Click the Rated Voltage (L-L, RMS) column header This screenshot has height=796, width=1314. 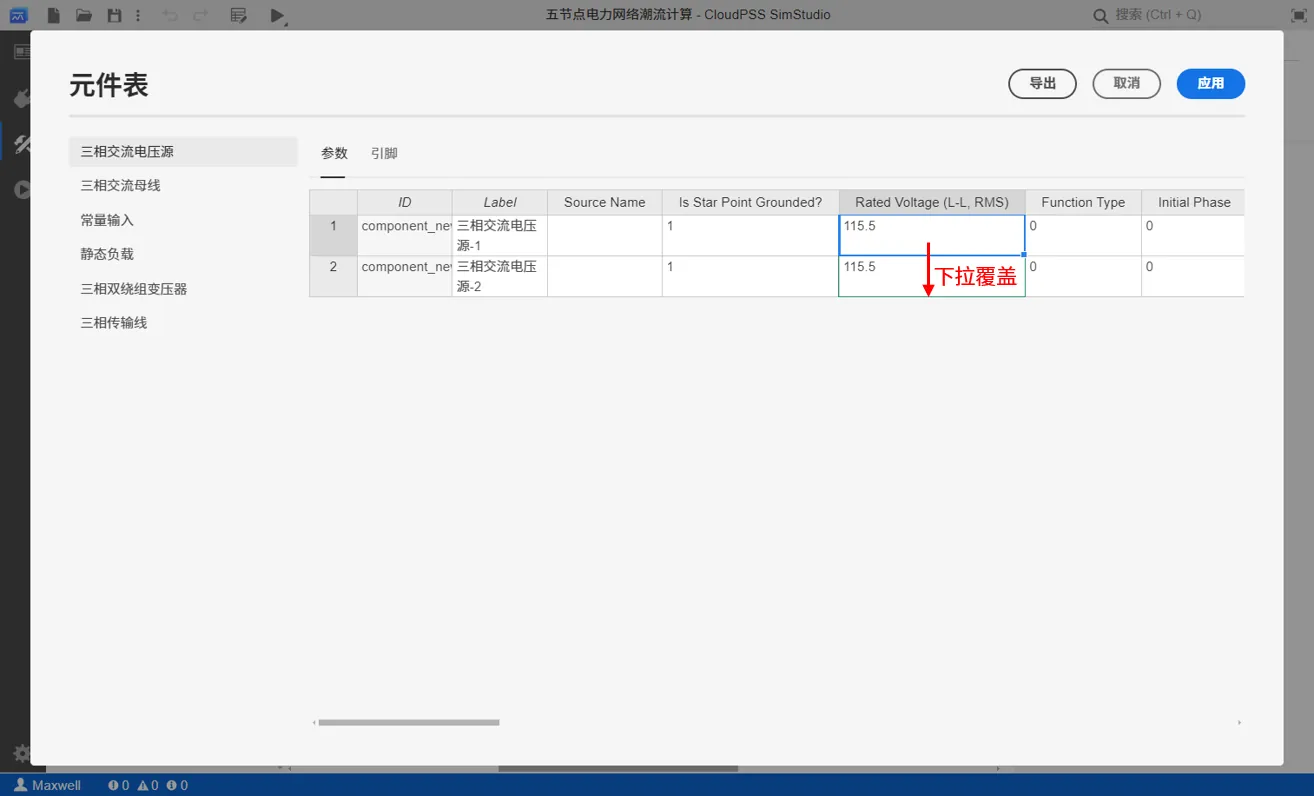pyautogui.click(x=932, y=202)
